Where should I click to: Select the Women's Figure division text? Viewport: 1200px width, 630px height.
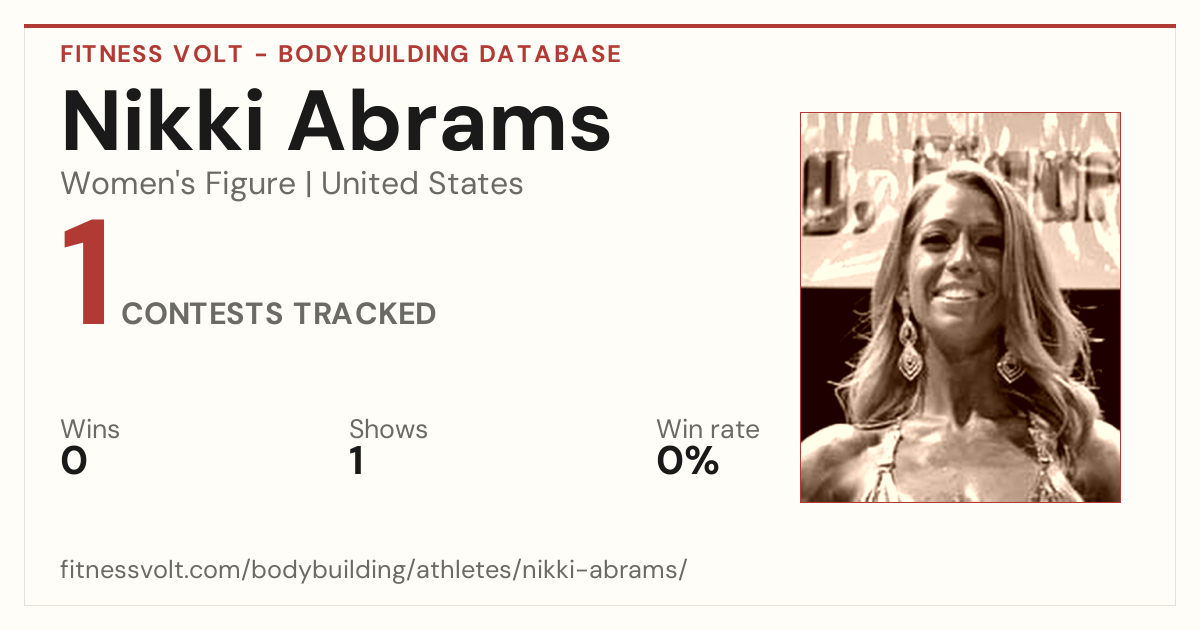coord(178,184)
